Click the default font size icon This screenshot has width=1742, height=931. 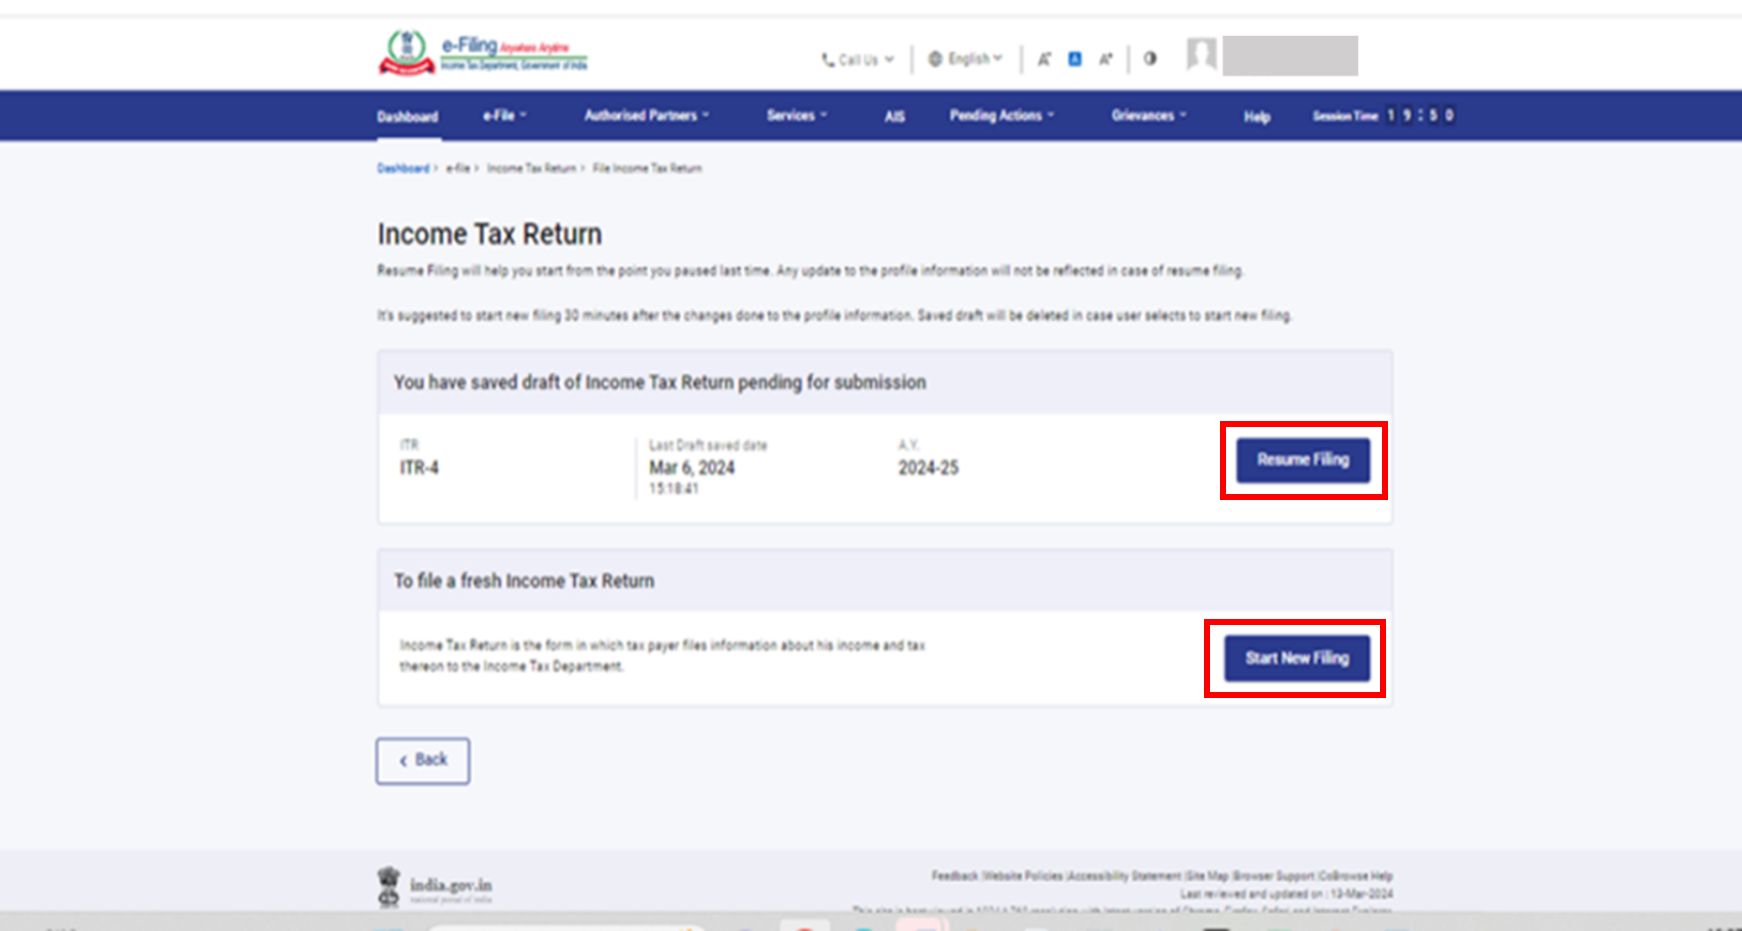coord(1075,59)
